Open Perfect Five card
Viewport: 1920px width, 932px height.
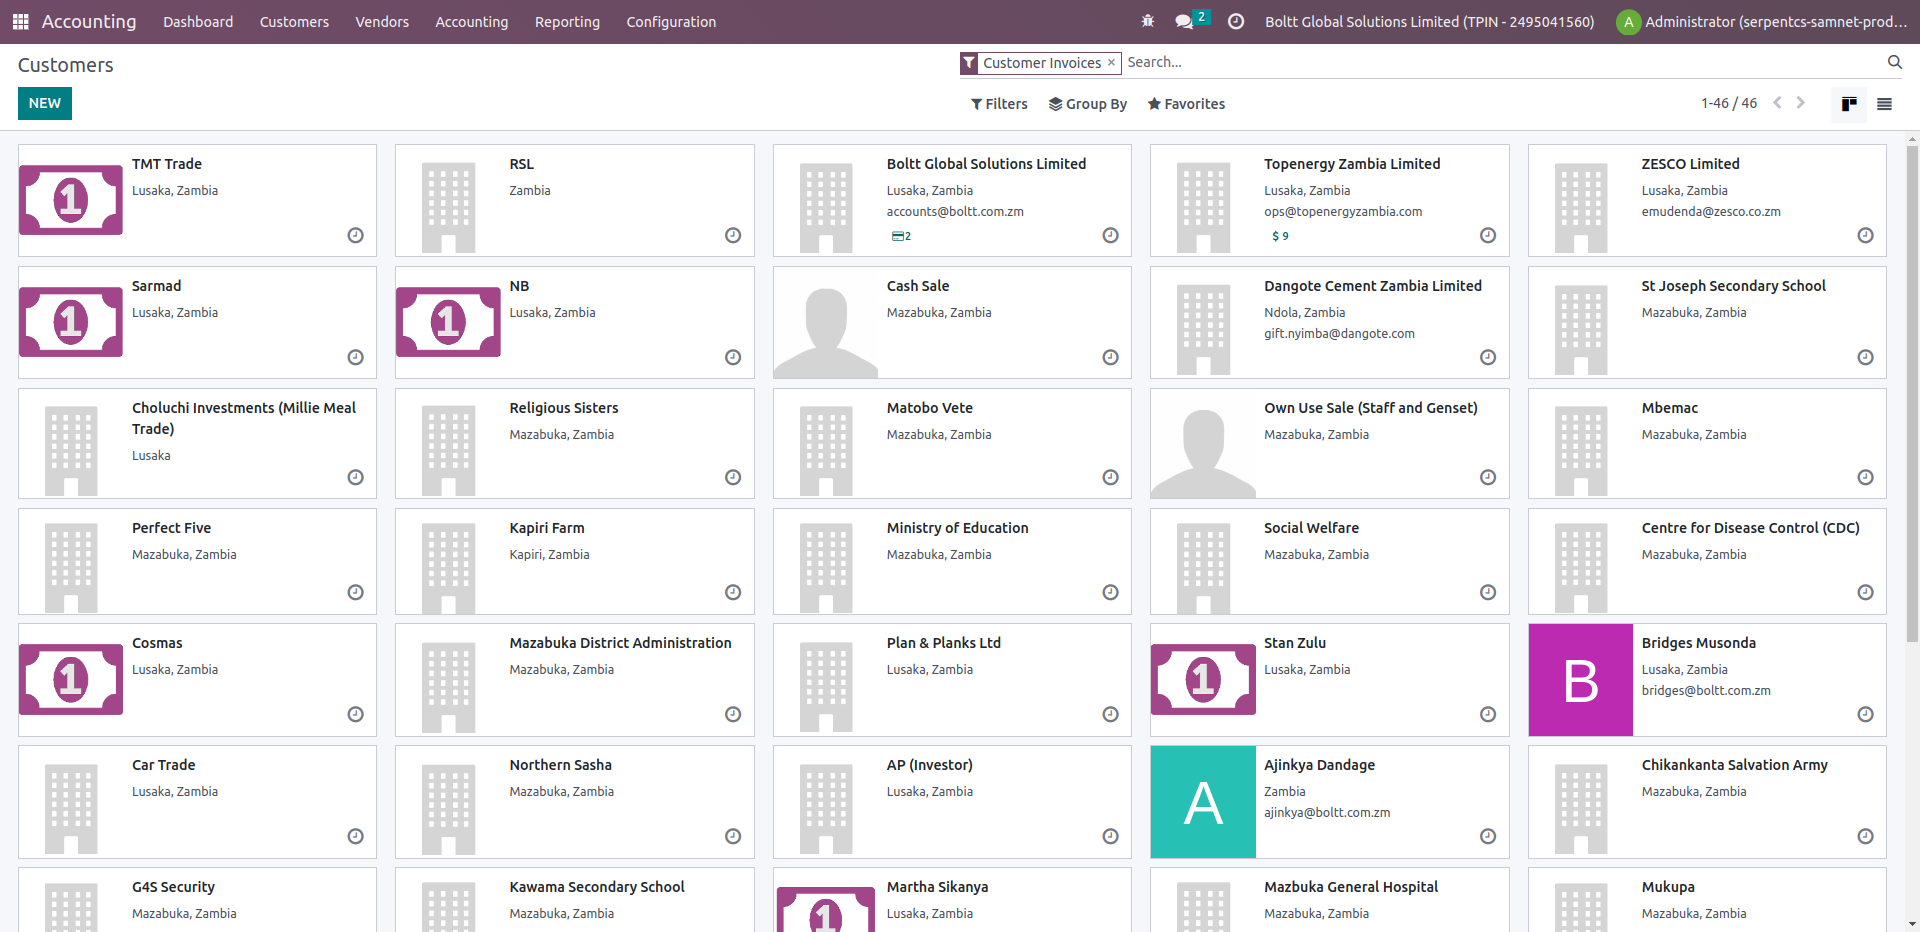coord(197,562)
